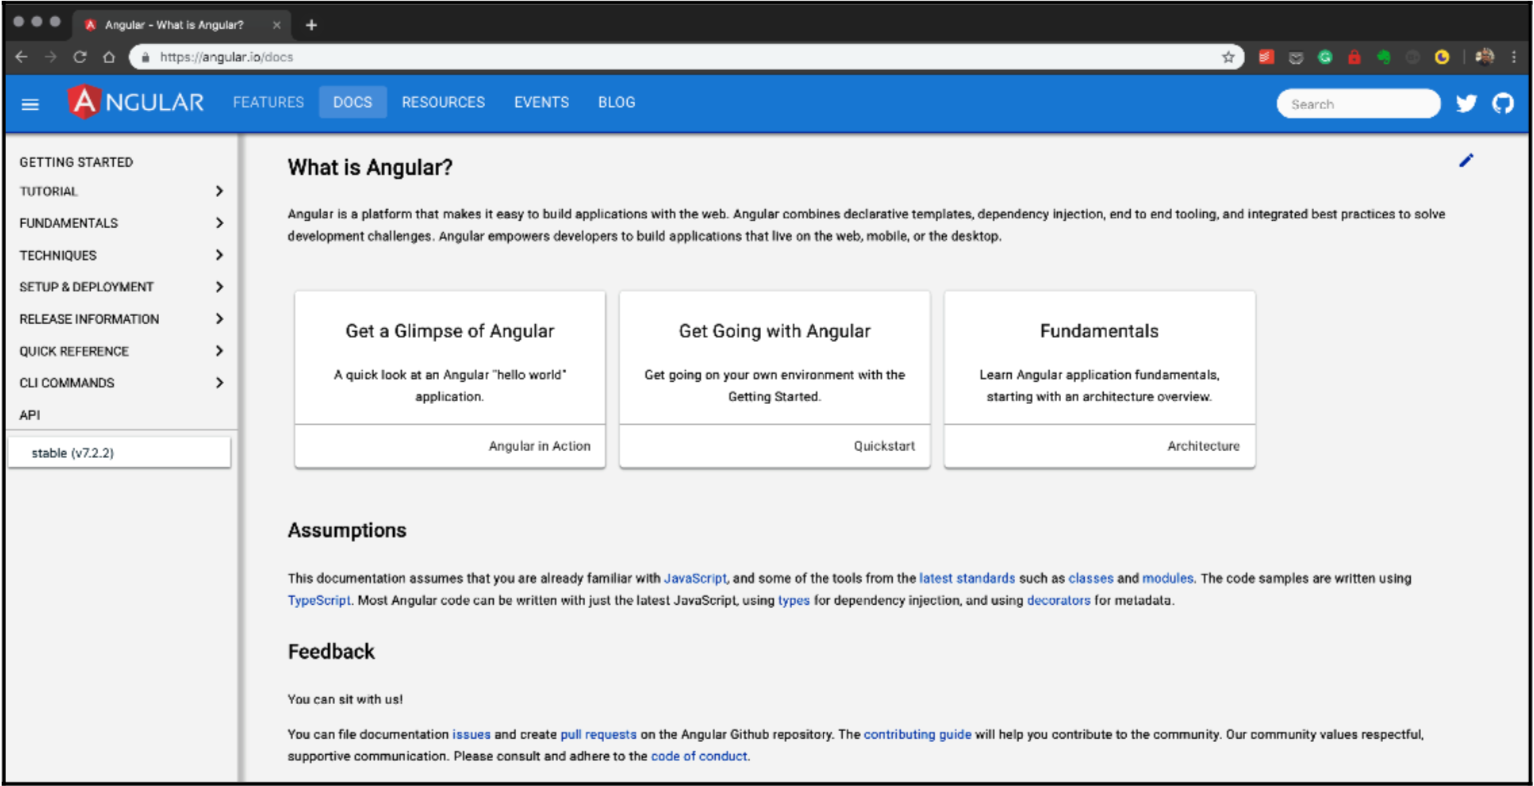This screenshot has height=786, width=1534.
Task: Open API in the sidebar
Action: [30, 415]
